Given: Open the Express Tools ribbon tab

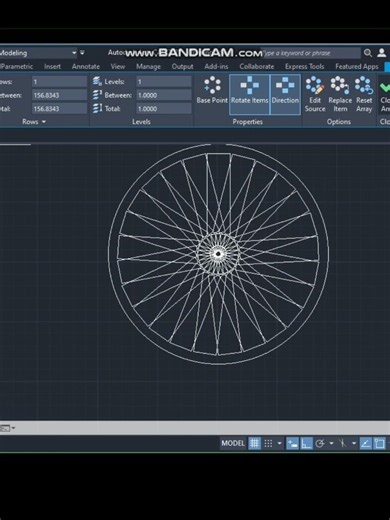Looking at the screenshot, I should [304, 66].
